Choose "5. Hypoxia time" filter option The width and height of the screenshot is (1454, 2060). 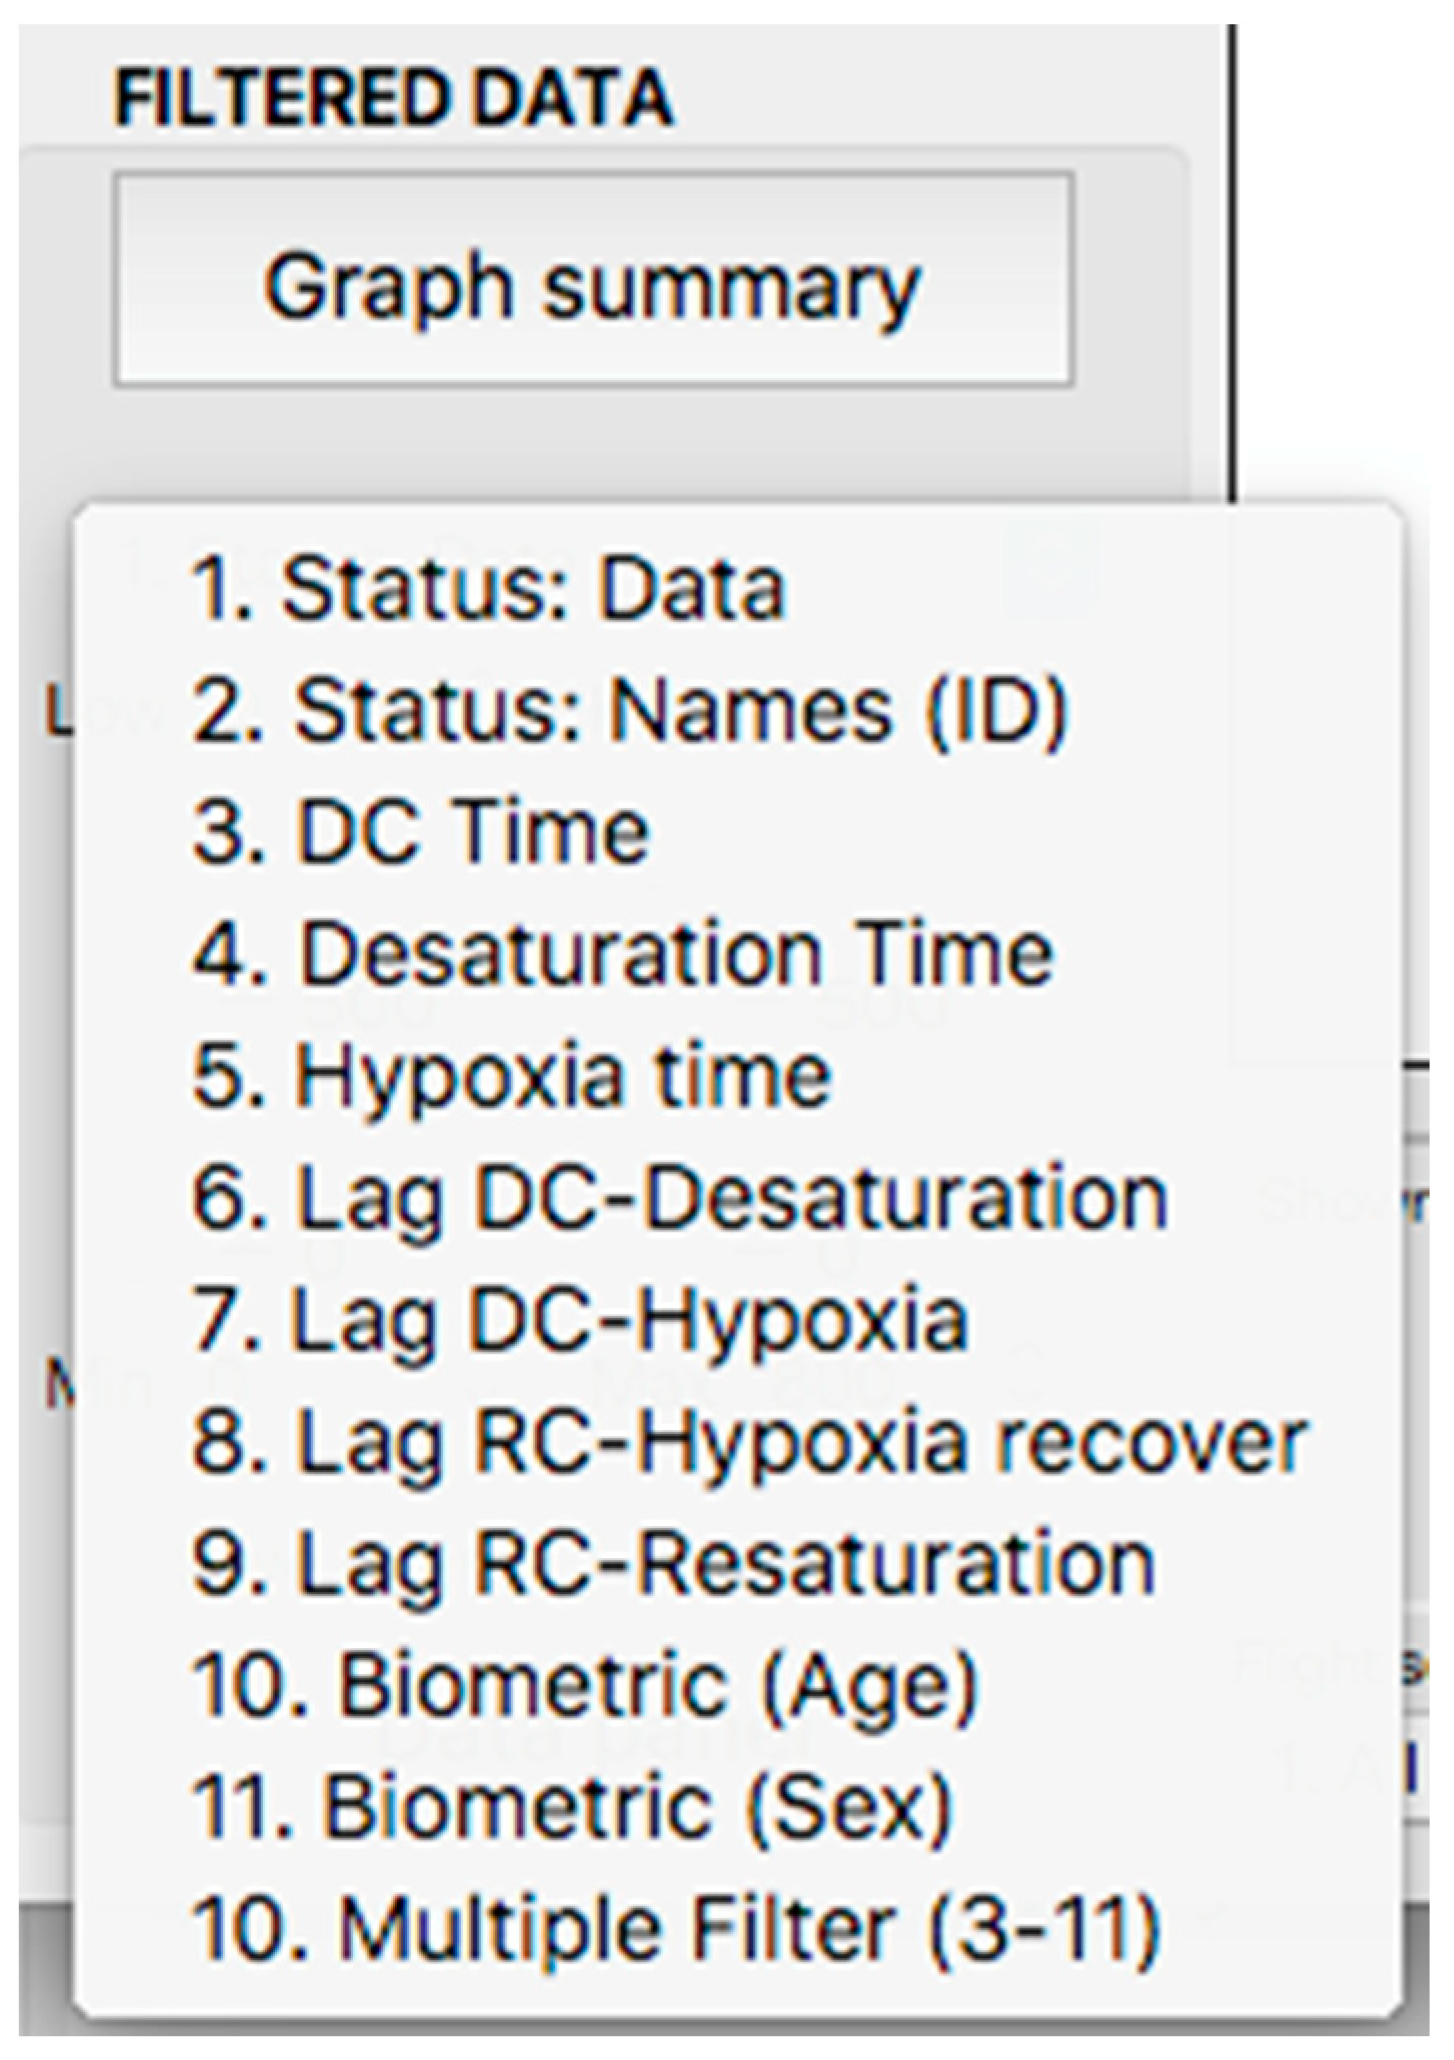click(x=511, y=1076)
